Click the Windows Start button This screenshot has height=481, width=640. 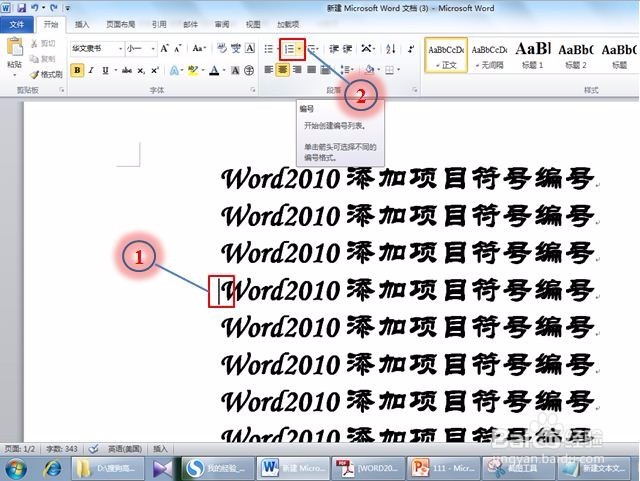coord(16,468)
